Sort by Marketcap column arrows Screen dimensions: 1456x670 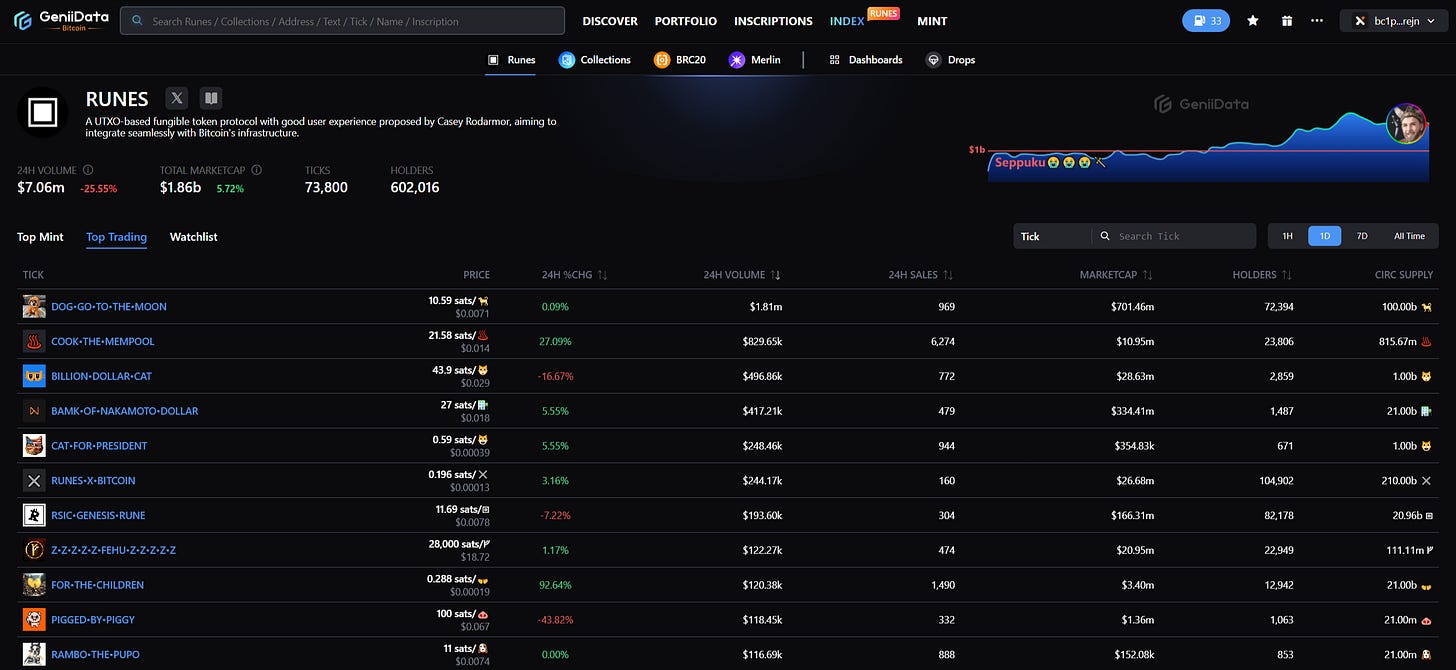point(1148,274)
